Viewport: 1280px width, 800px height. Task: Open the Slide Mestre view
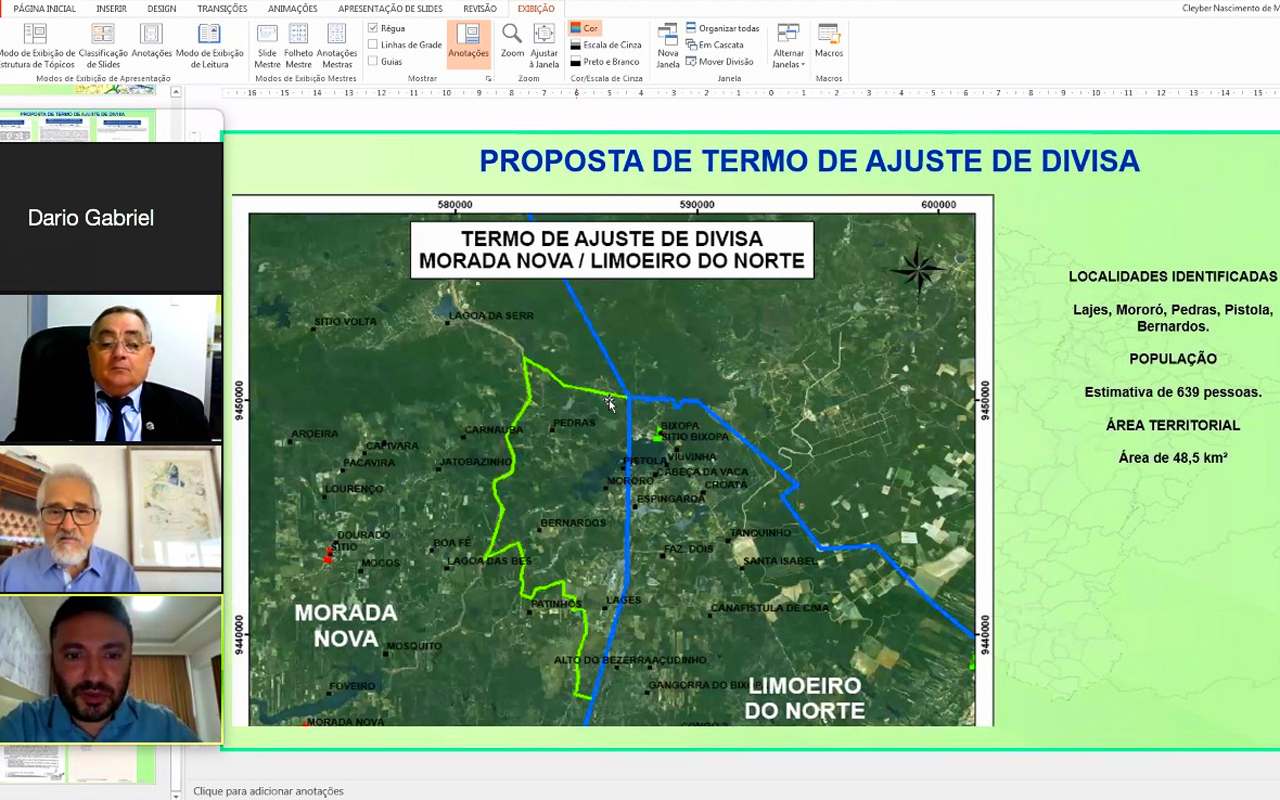(x=267, y=45)
